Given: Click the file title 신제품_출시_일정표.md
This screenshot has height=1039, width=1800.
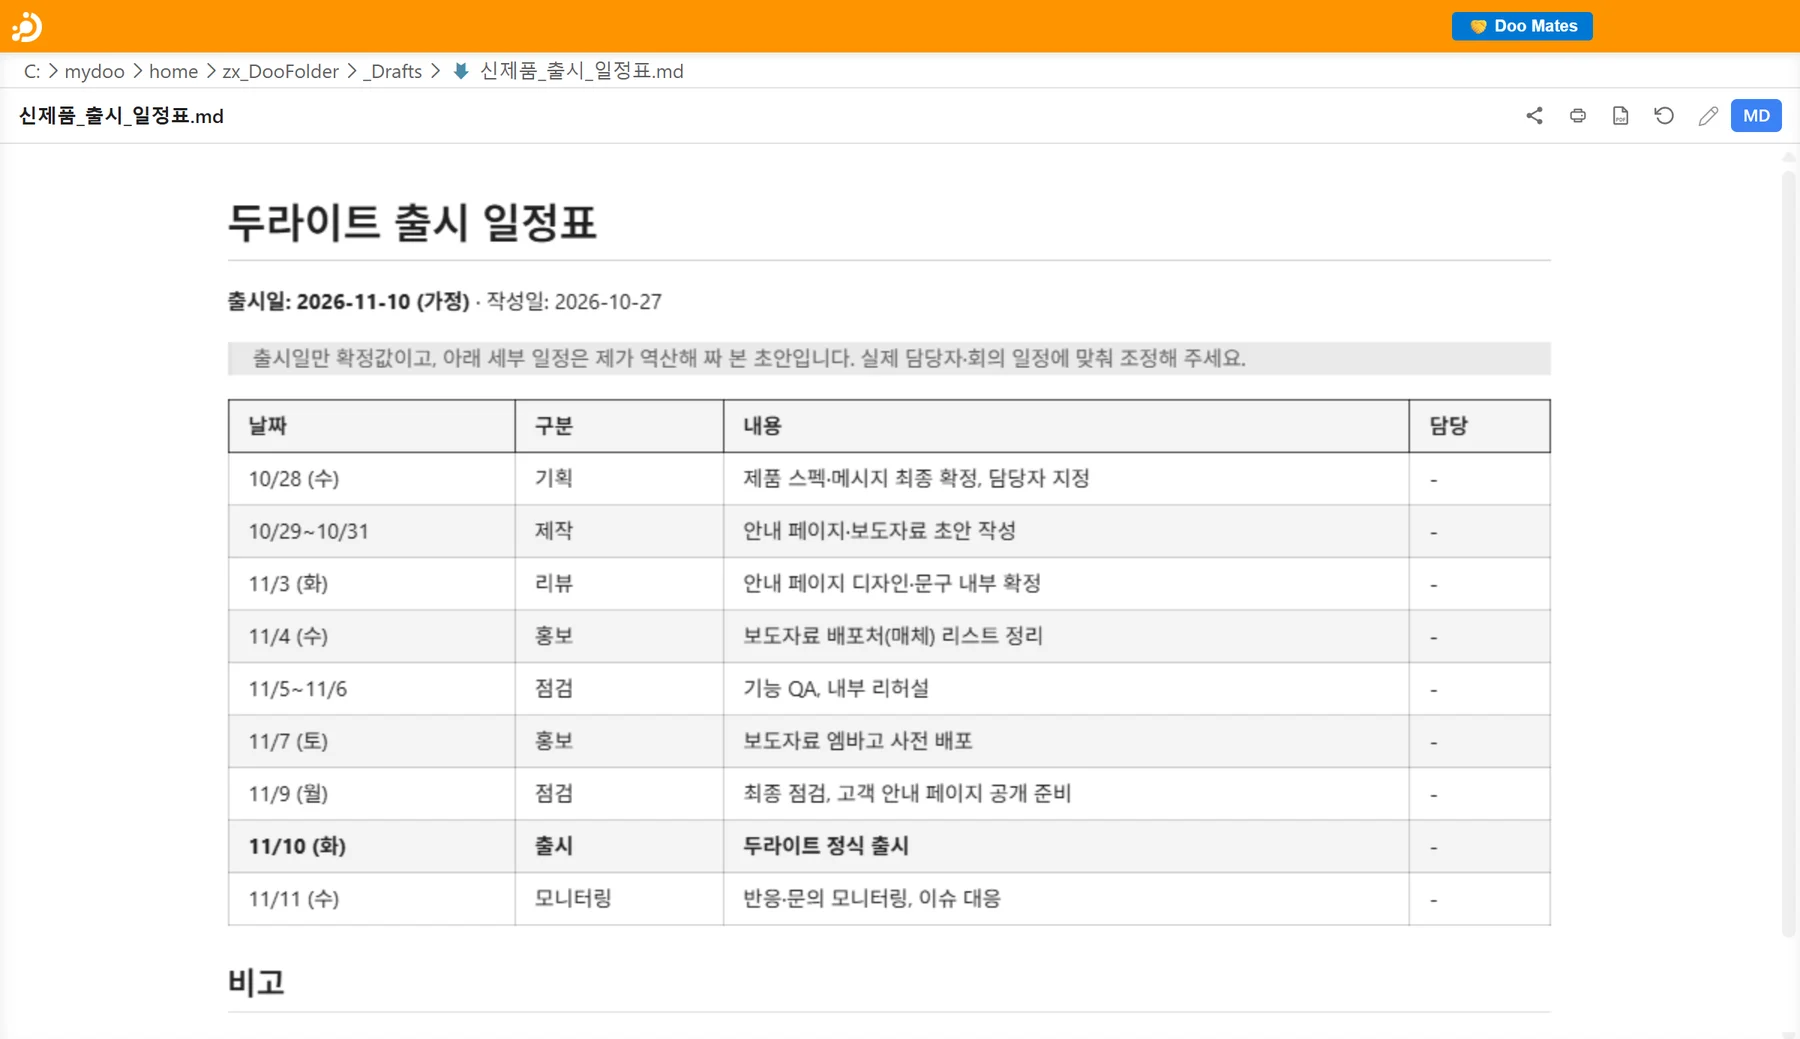Looking at the screenshot, I should [121, 116].
